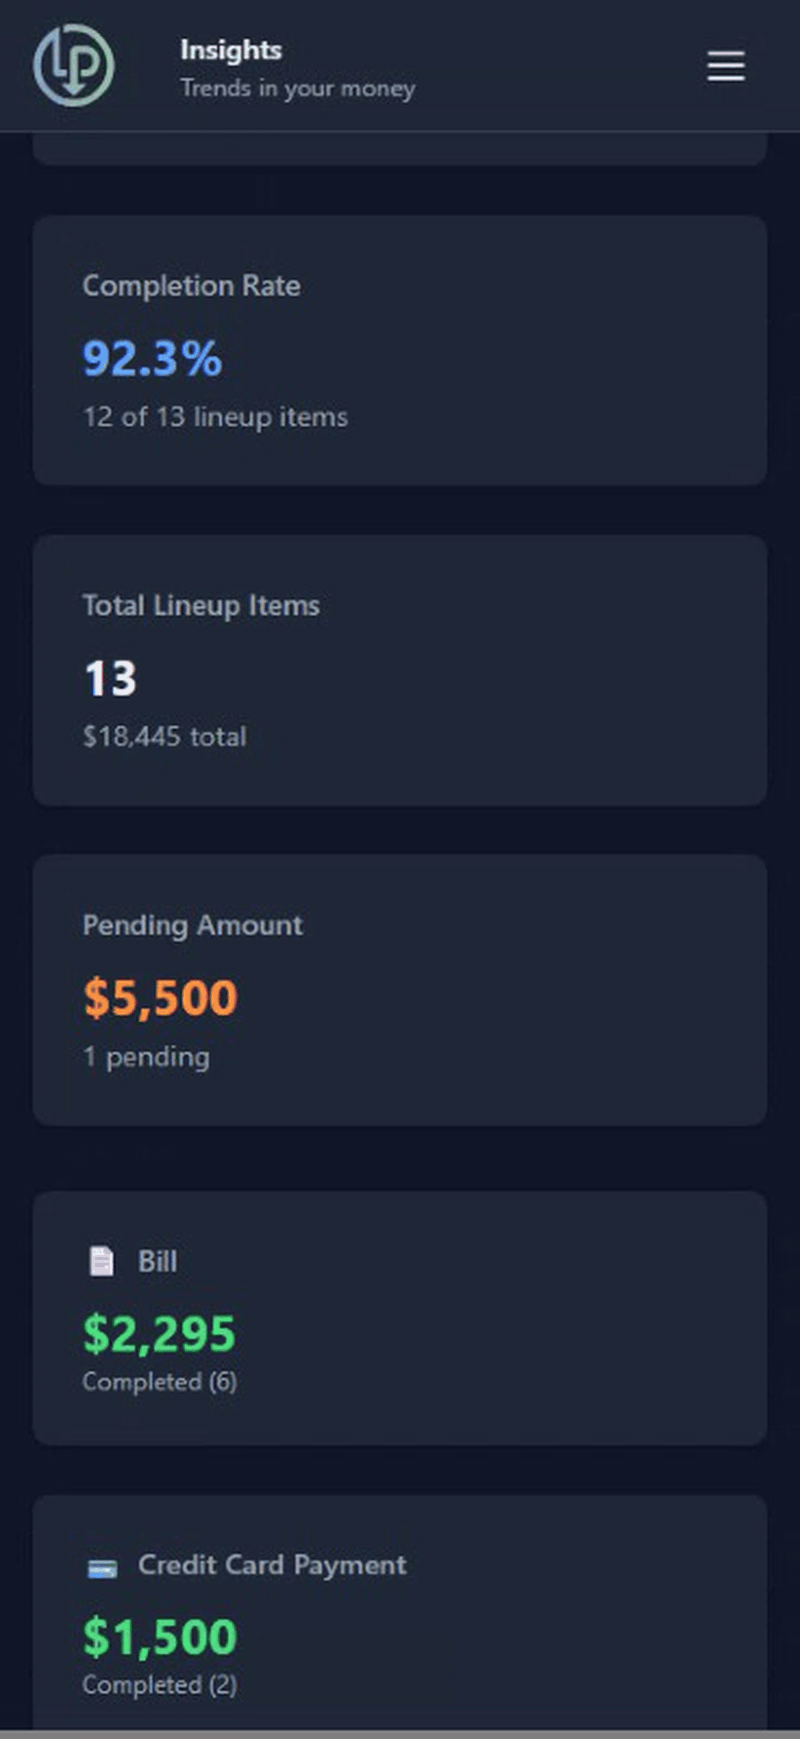The image size is (800, 1739).
Task: Click the "1 pending" label
Action: pyautogui.click(x=146, y=1057)
